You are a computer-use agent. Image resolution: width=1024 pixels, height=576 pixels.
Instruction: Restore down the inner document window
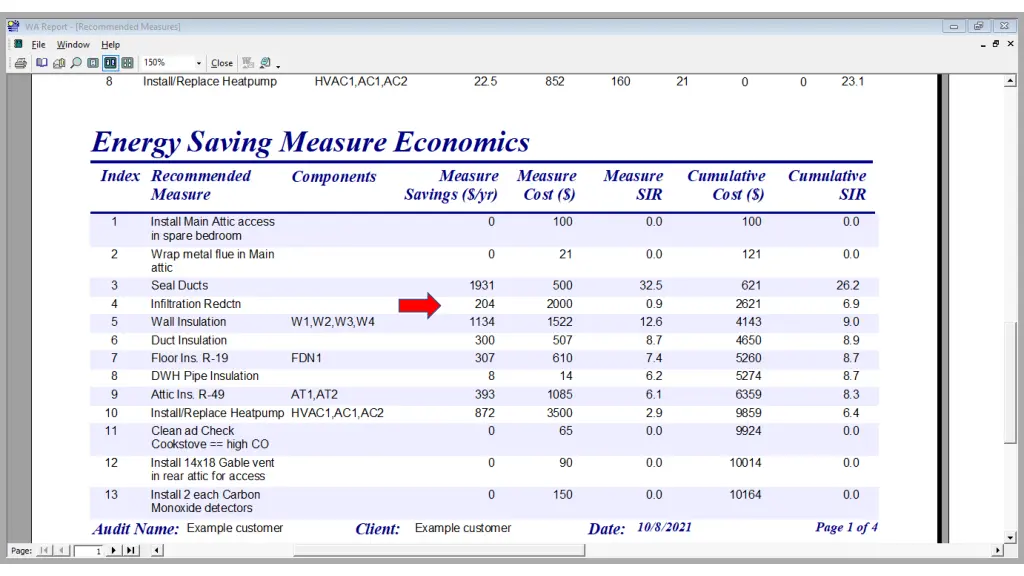996,44
